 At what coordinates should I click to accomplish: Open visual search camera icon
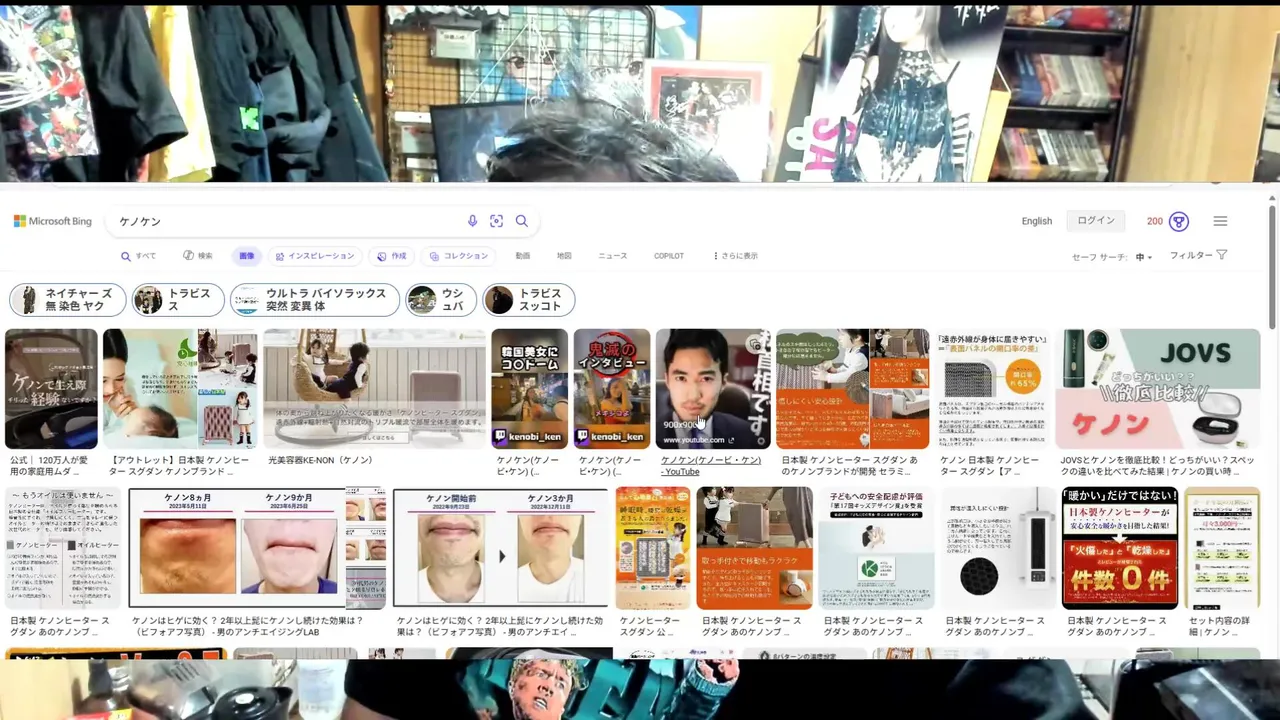pos(496,221)
